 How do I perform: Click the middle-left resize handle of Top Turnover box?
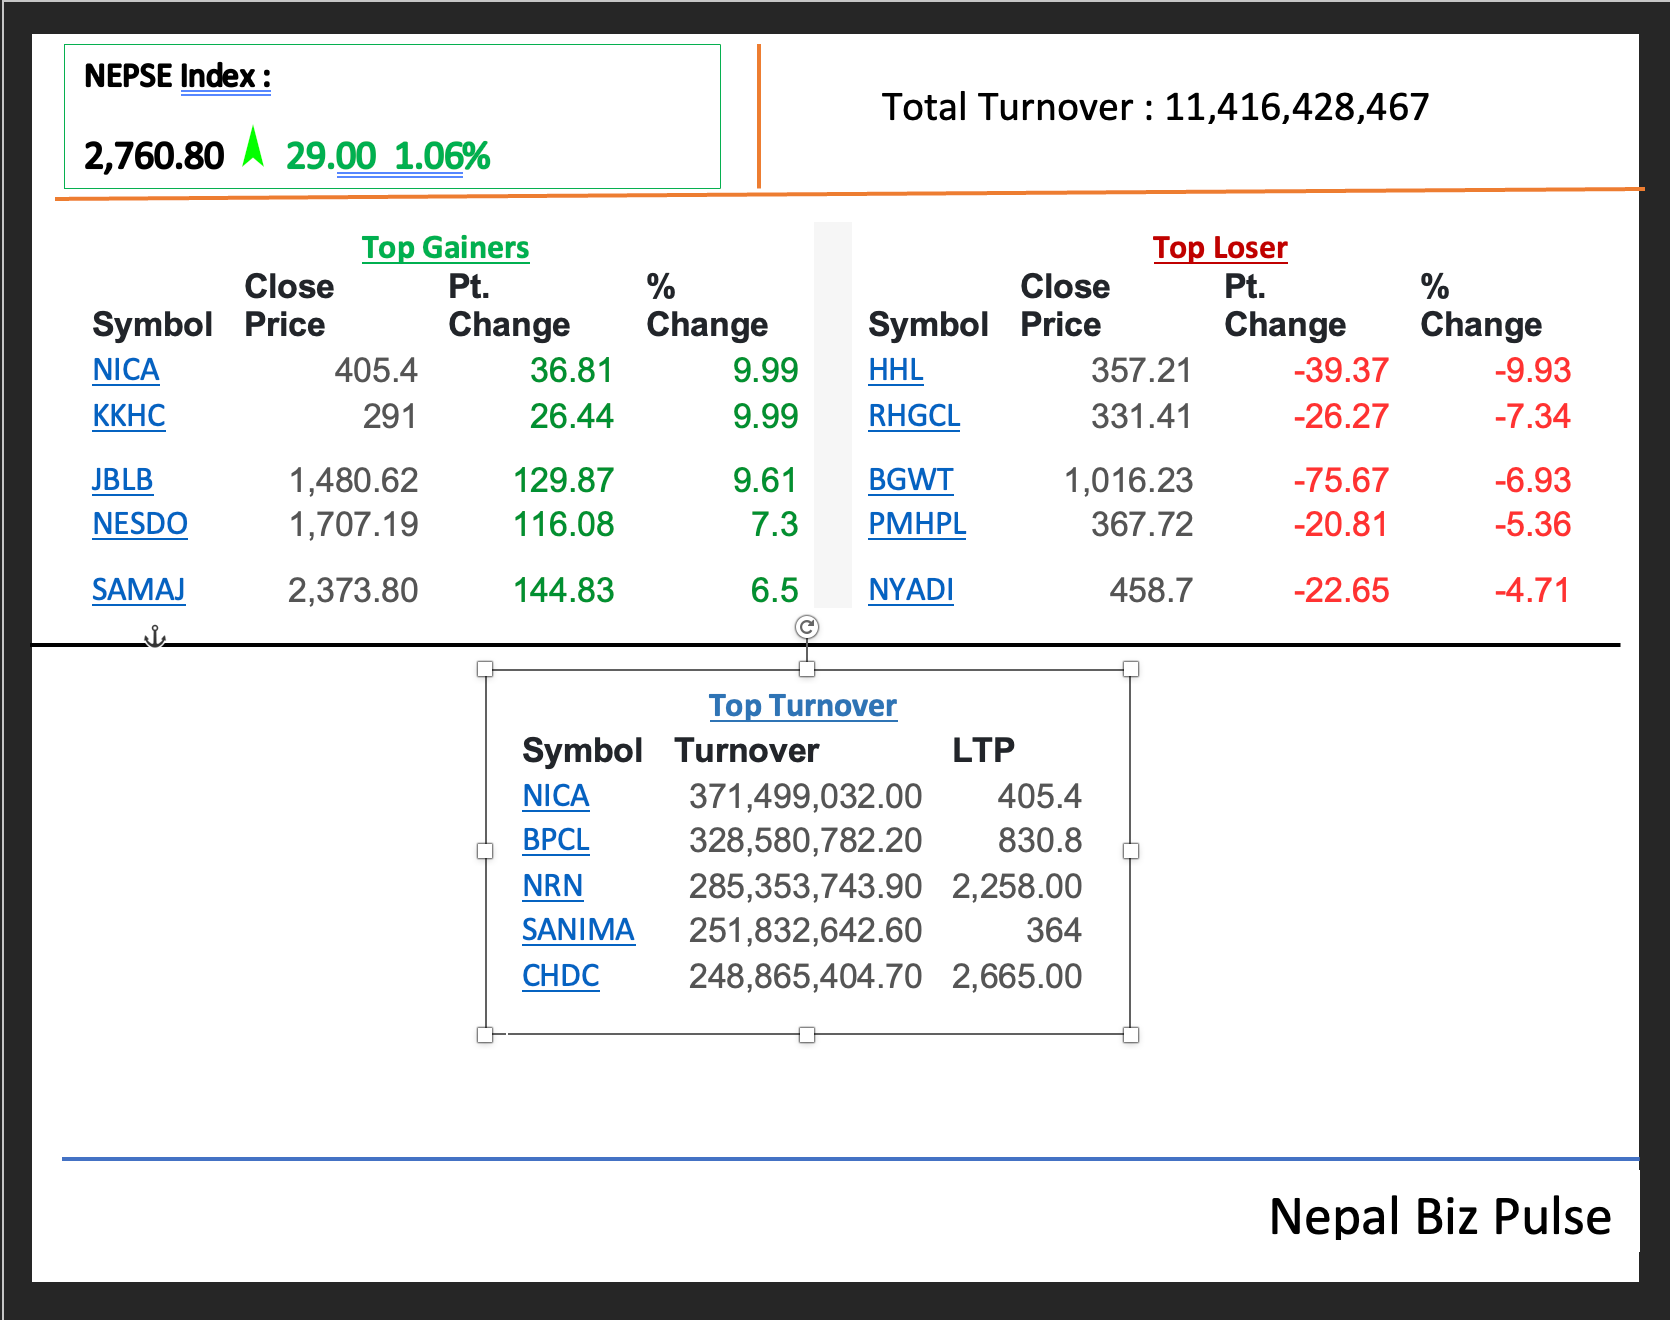(485, 851)
